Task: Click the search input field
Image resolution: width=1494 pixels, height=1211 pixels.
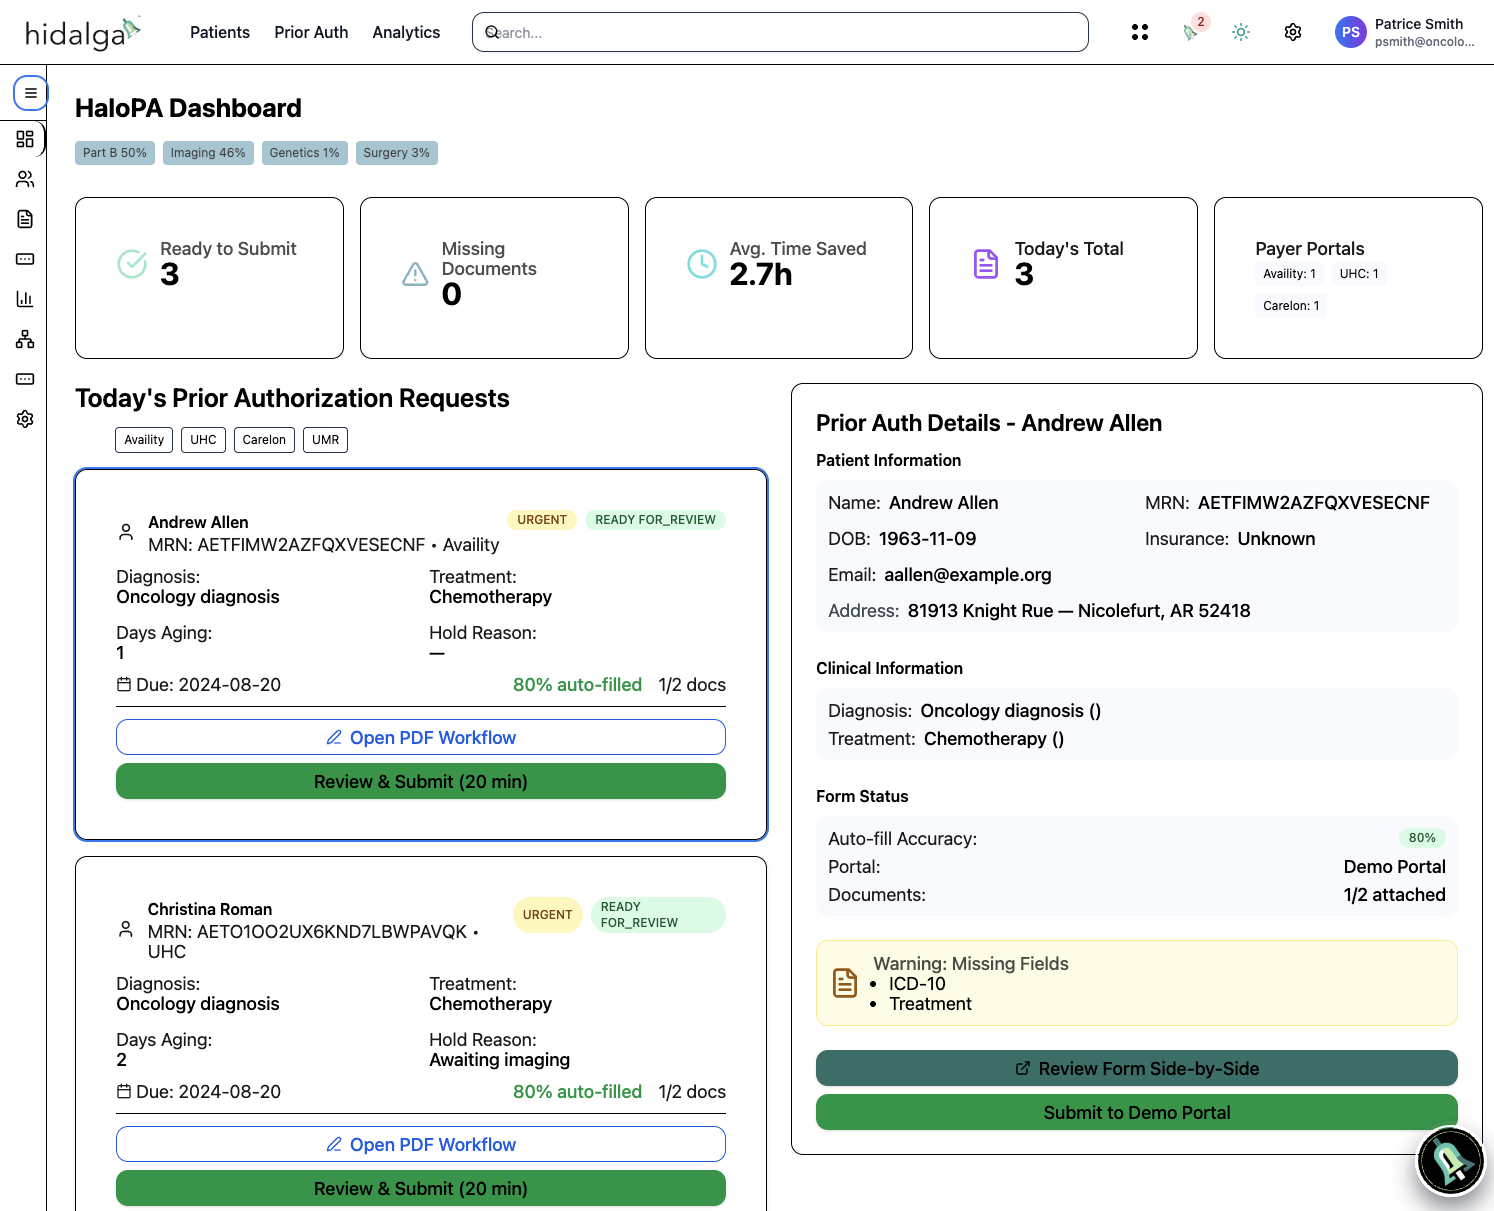Action: click(x=780, y=32)
